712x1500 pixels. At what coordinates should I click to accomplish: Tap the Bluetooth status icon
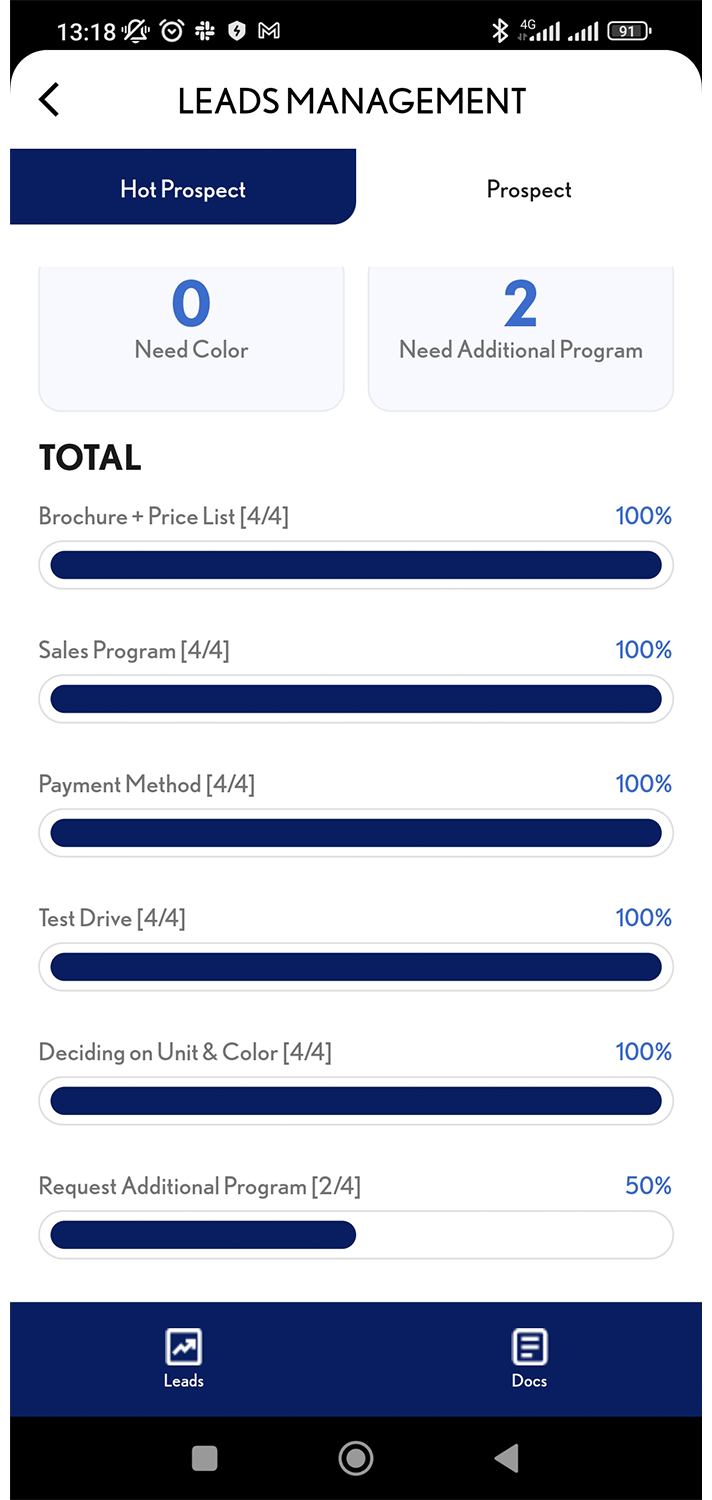[500, 31]
